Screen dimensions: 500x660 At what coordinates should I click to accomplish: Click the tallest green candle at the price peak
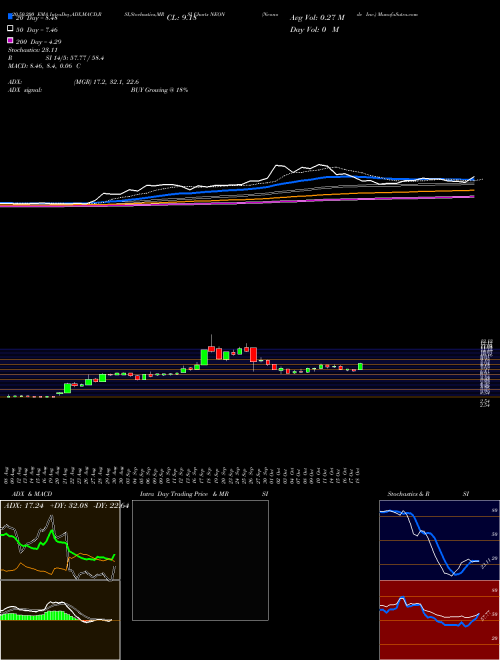(204, 357)
